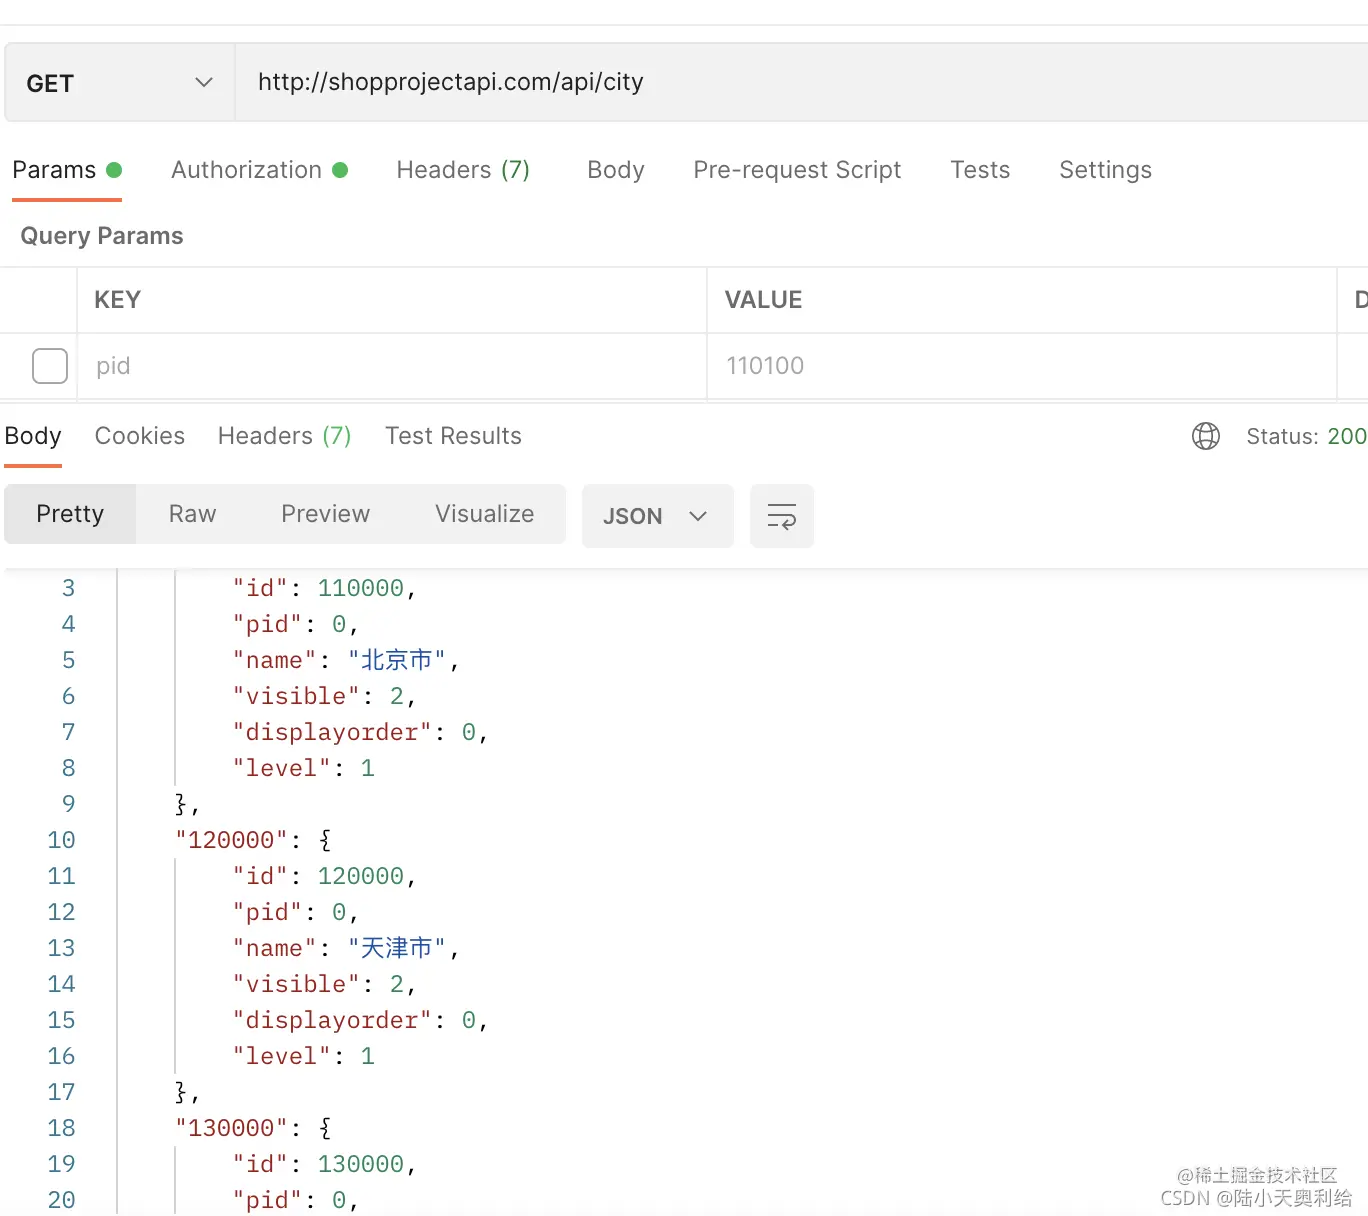1368x1216 pixels.
Task: Select the Pretty view
Action: coord(70,514)
